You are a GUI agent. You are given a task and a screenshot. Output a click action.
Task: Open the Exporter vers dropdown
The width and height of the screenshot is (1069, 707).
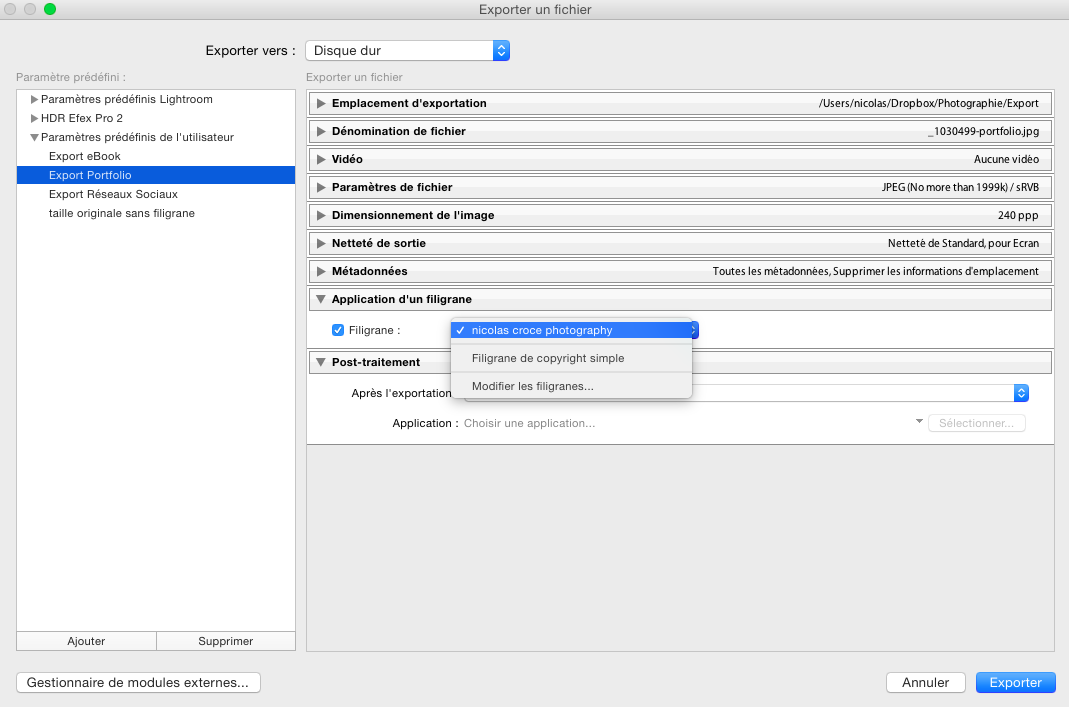point(501,50)
